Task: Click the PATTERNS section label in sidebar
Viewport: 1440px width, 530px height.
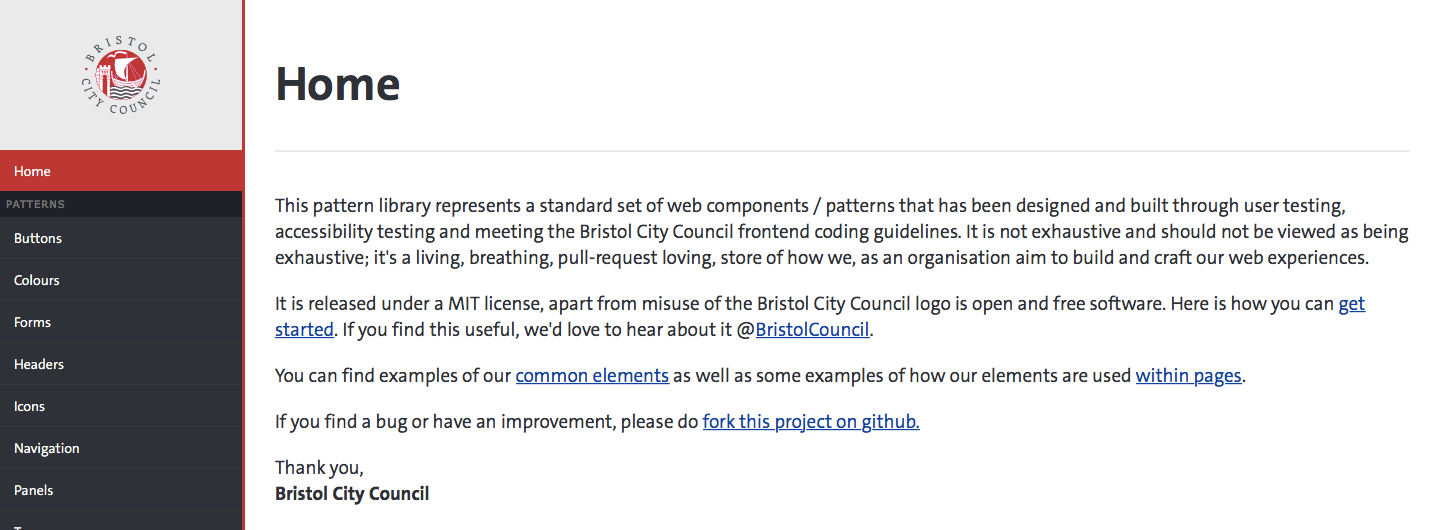Action: pos(36,205)
